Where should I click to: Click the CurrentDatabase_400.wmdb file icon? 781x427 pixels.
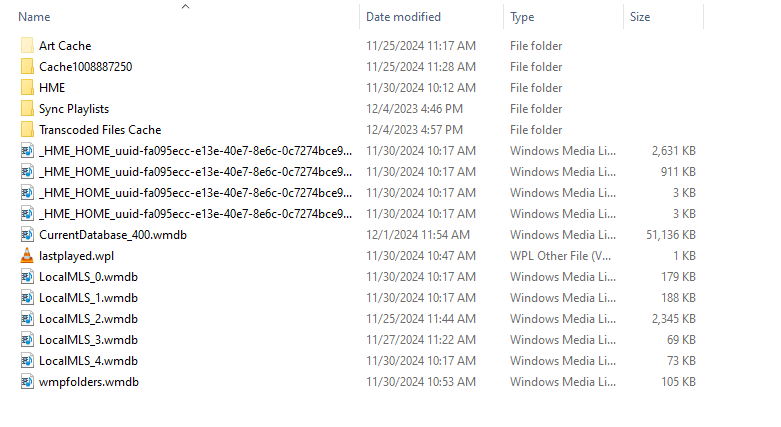pos(27,235)
